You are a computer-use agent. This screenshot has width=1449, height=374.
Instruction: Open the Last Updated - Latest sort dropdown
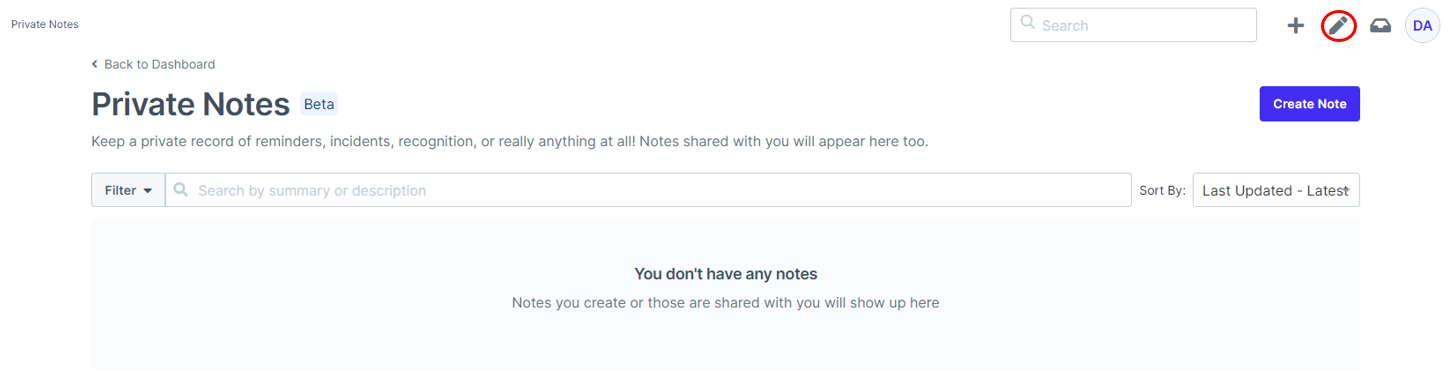(x=1276, y=190)
